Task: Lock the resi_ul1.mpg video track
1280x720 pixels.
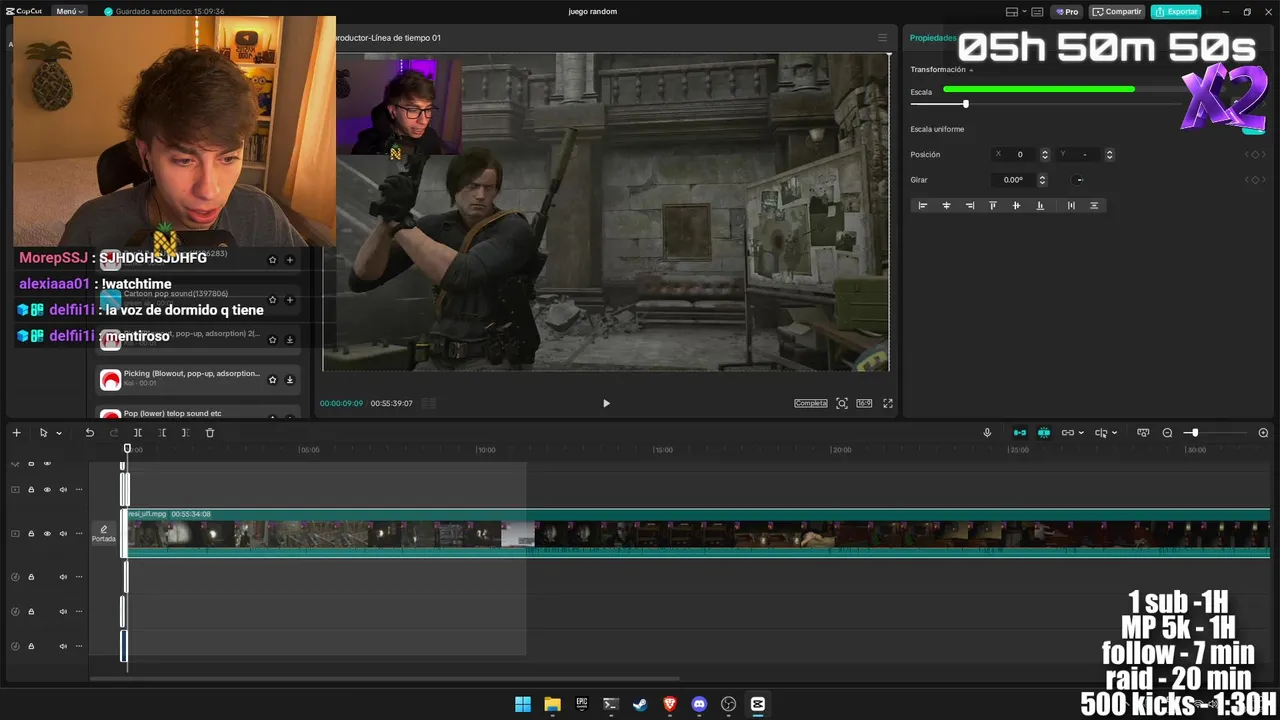Action: tap(31, 534)
